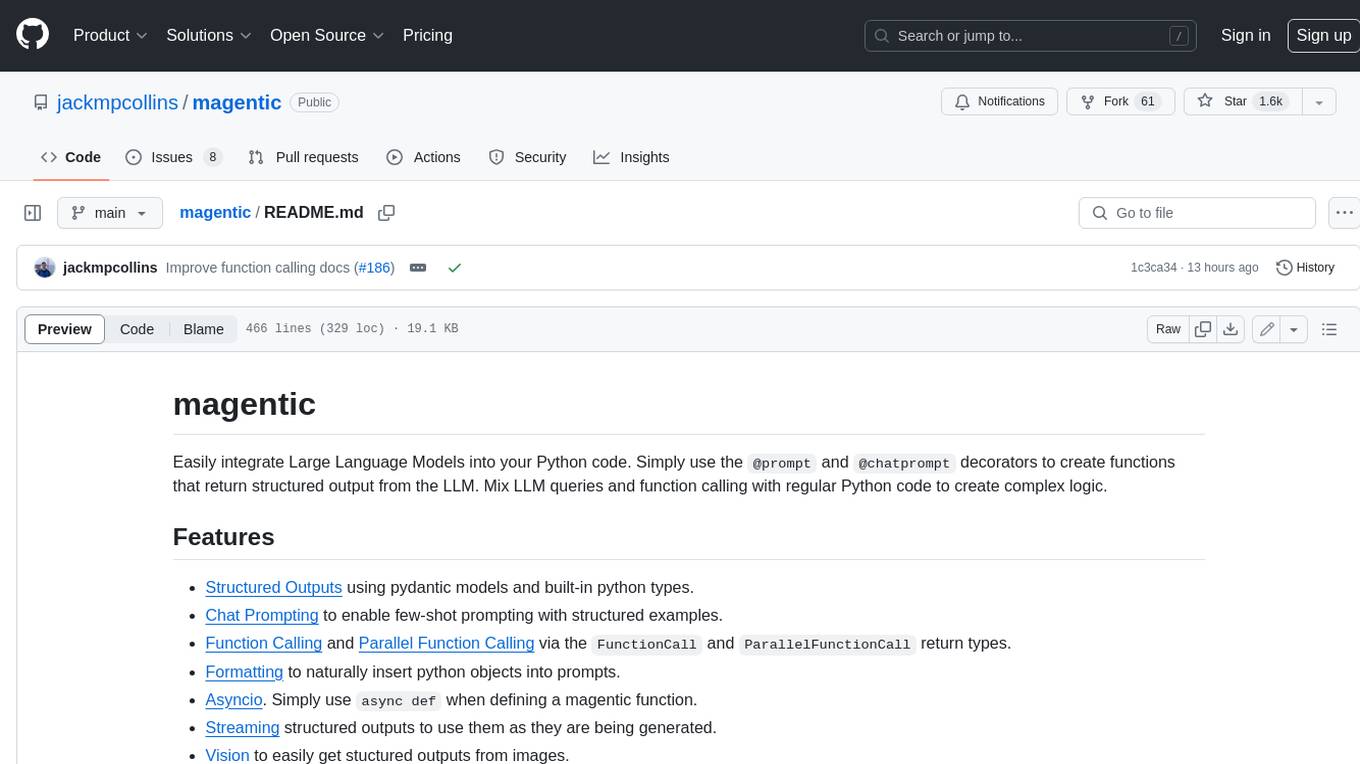This screenshot has width=1360, height=764.
Task: Open the Pull requests tab
Action: 303,157
